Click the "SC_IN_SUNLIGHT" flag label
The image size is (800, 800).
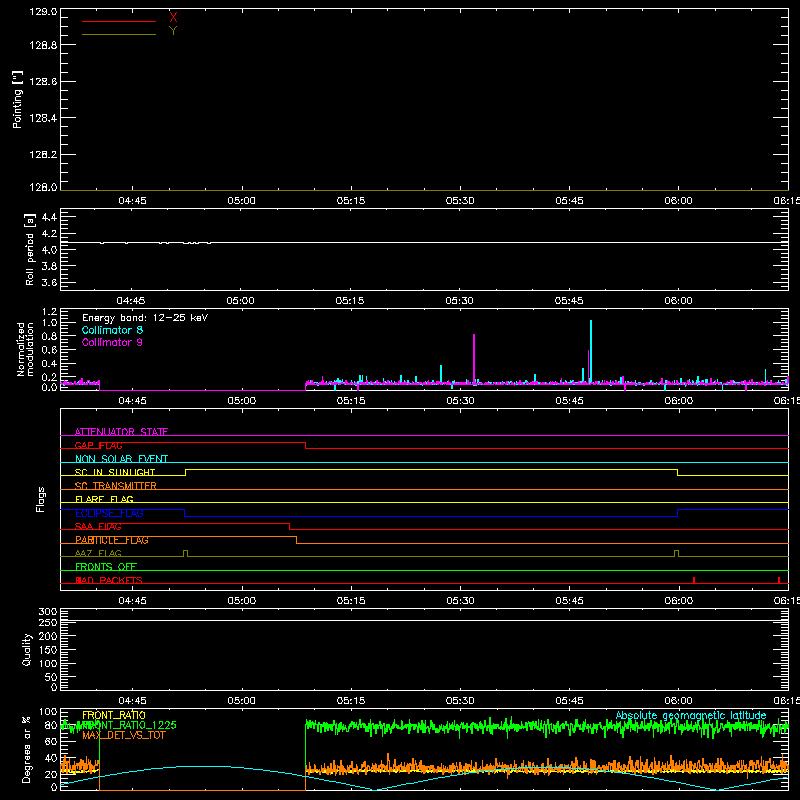coord(115,472)
